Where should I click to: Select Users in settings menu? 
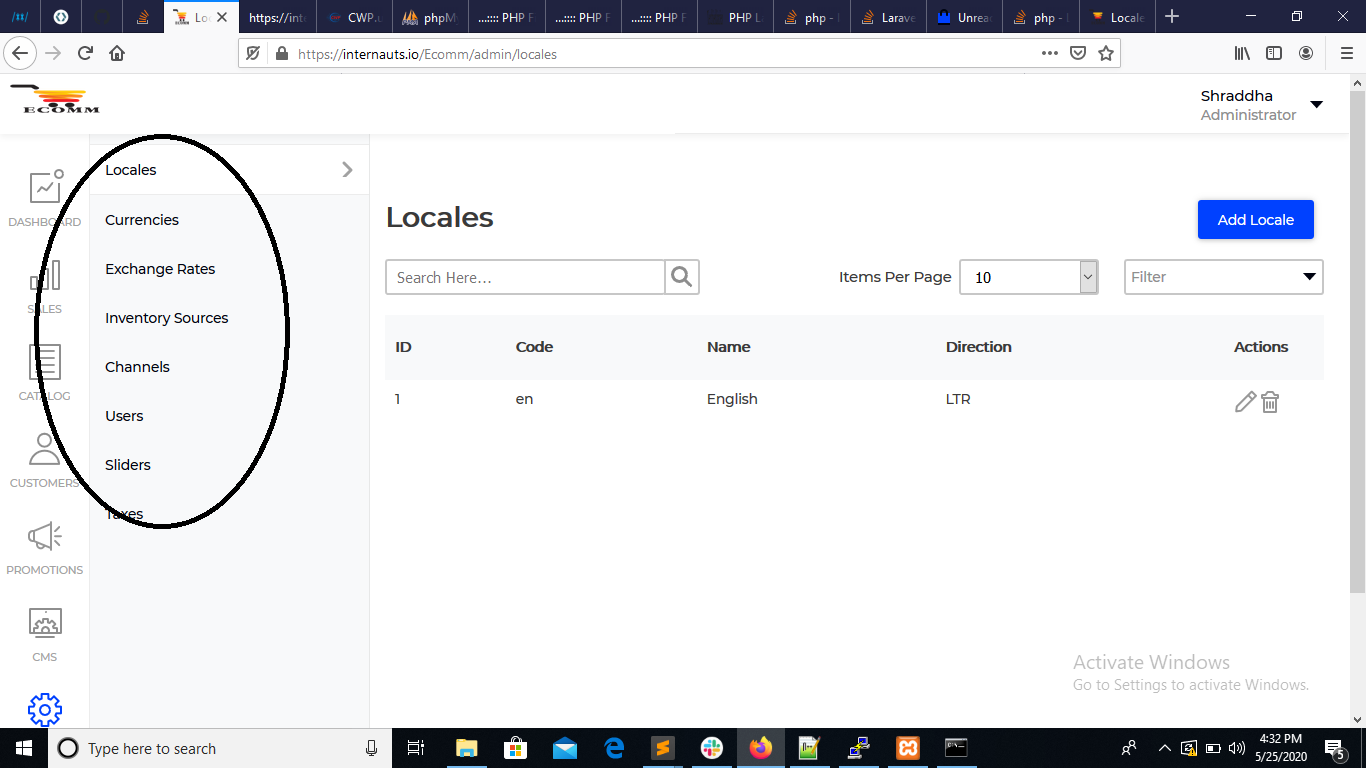tap(124, 416)
